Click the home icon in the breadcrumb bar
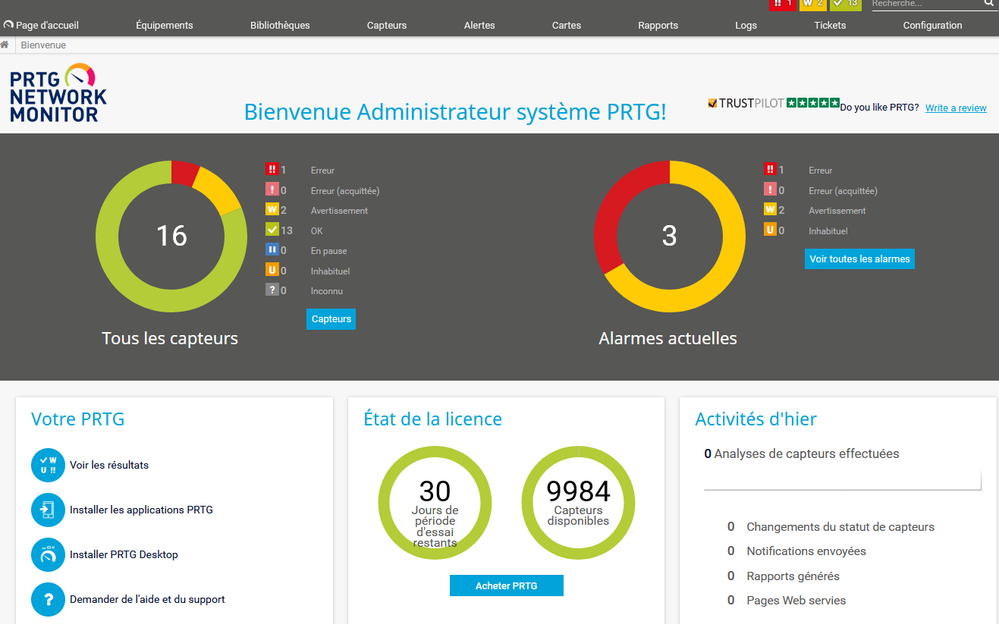 point(6,45)
